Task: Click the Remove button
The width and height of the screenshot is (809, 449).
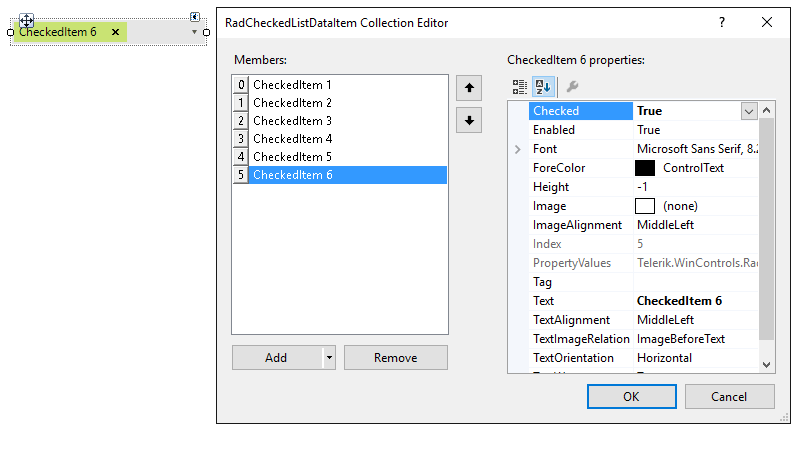Action: tap(396, 358)
